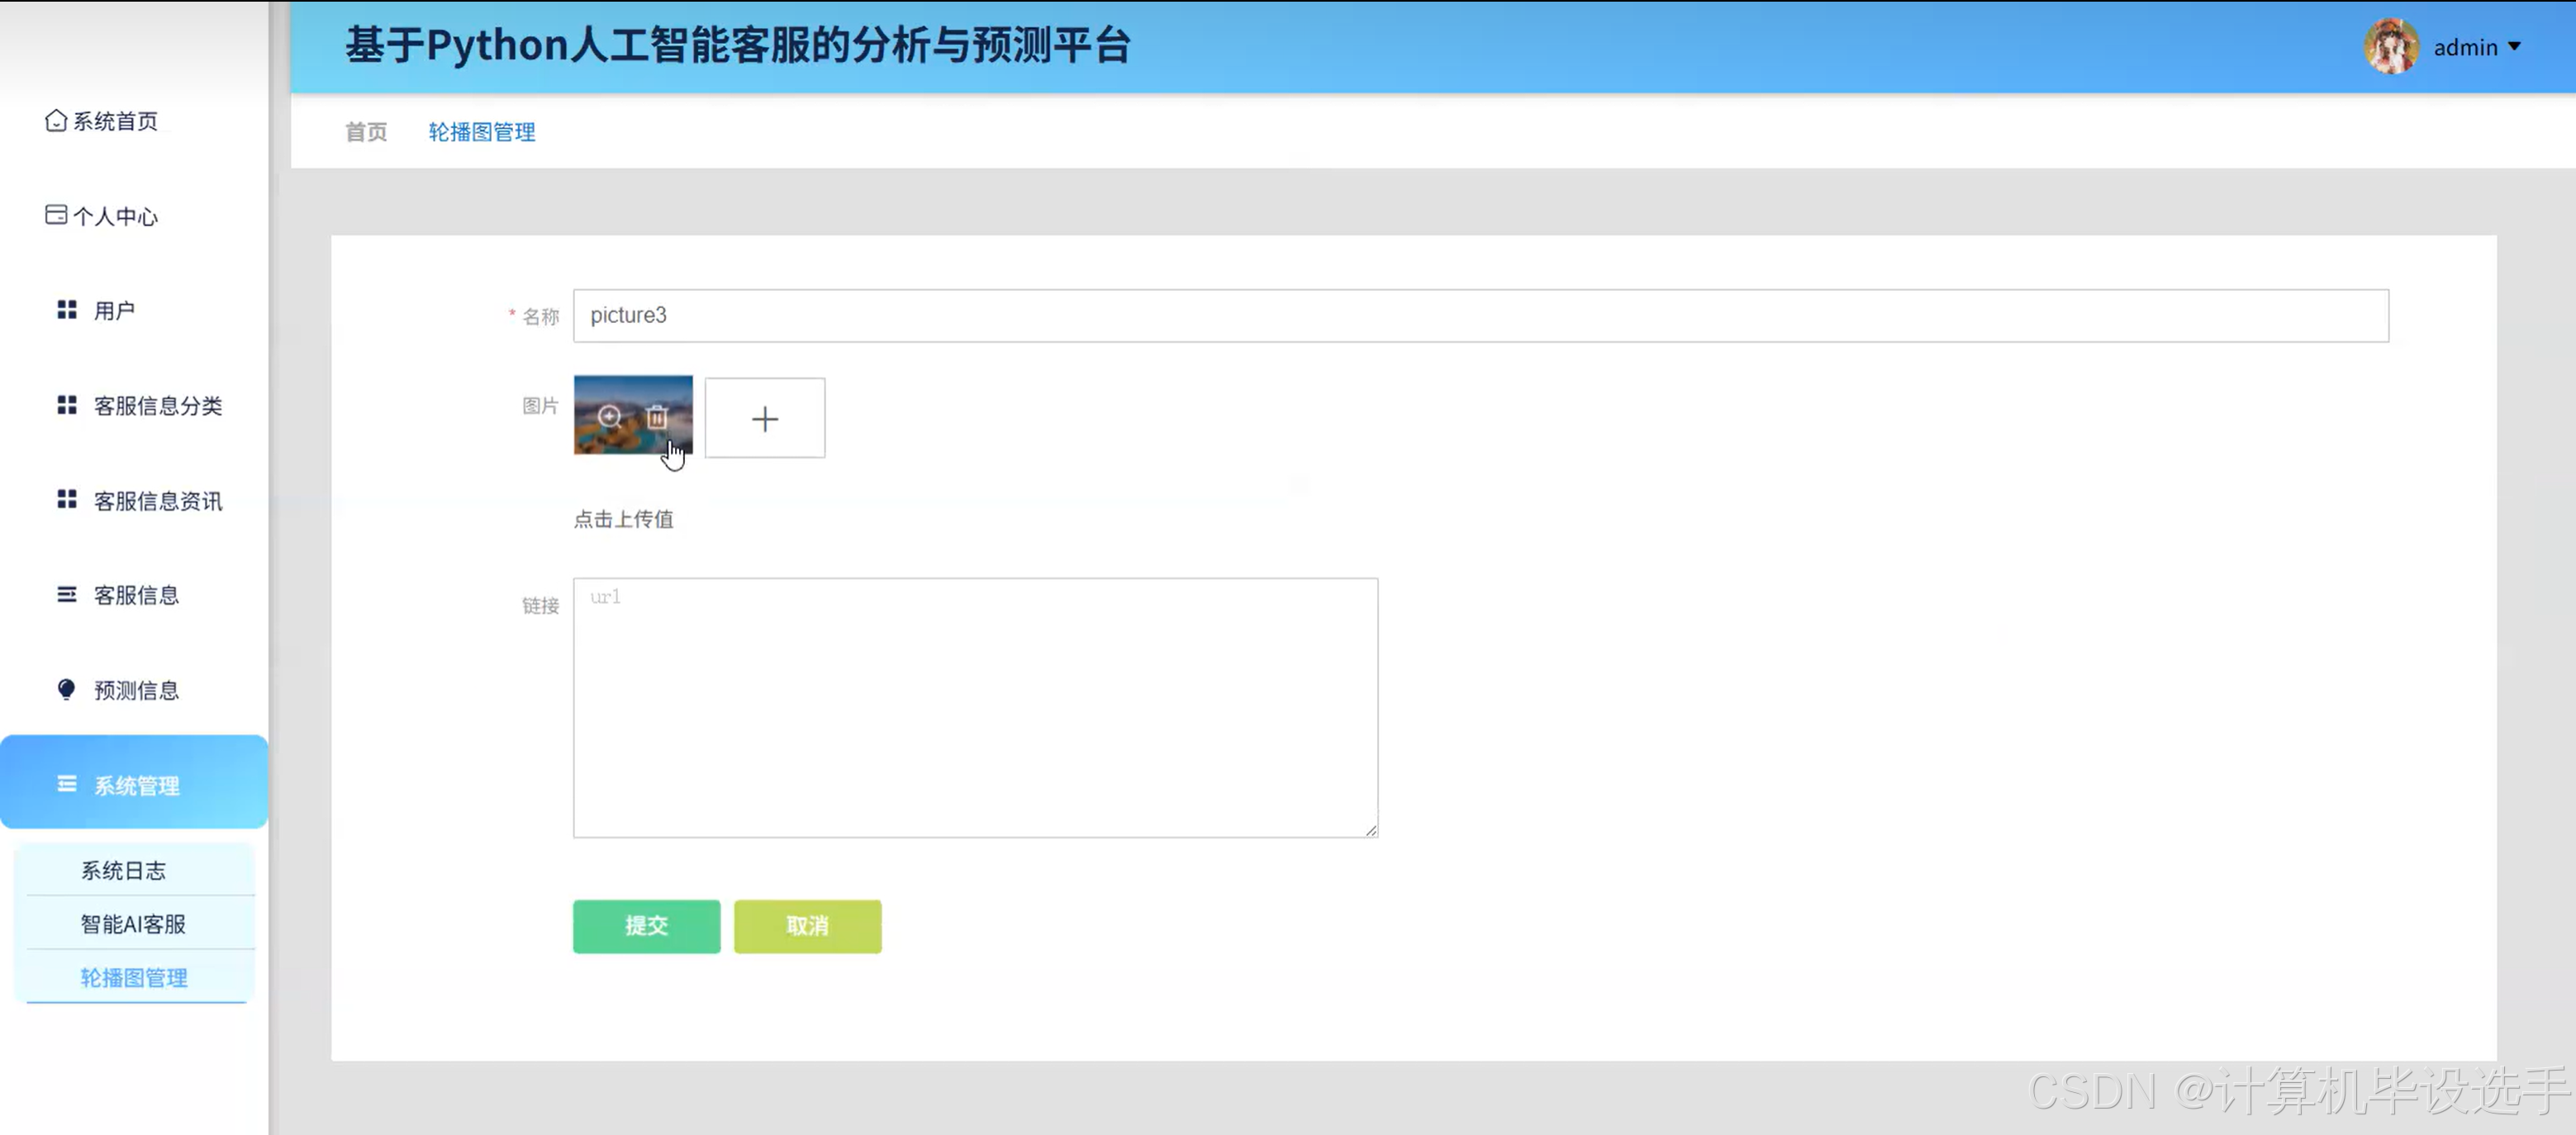Click the 点击上传值 hint text
Viewport: 2576px width, 1135px height.
pyautogui.click(x=624, y=519)
